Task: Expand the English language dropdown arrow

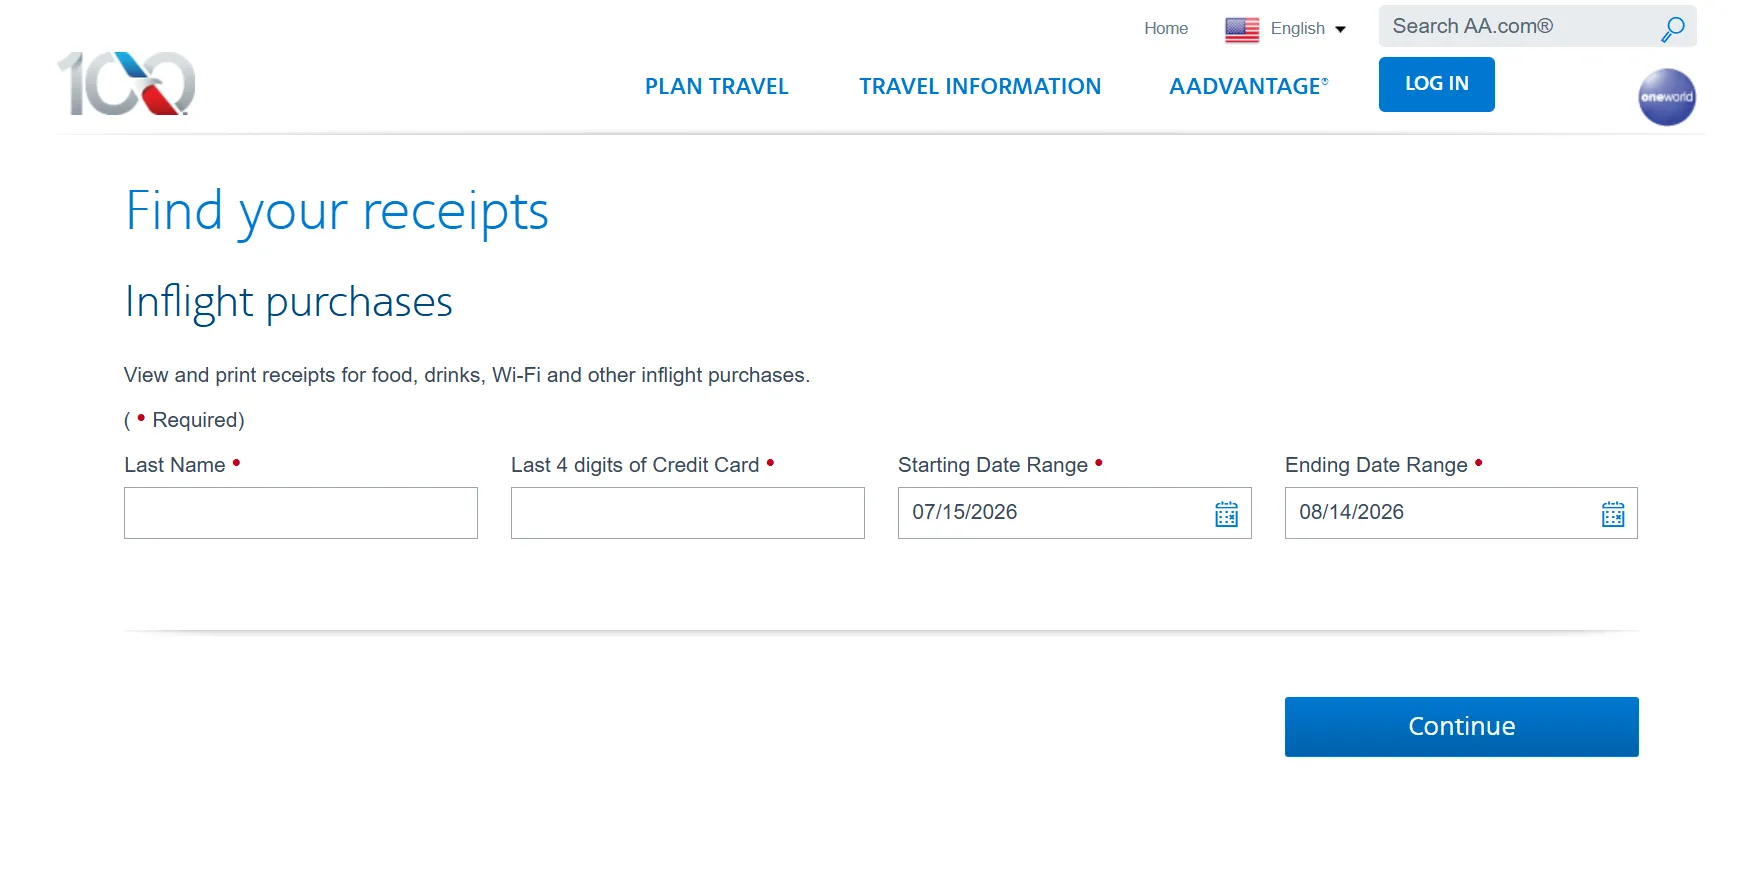Action: pyautogui.click(x=1340, y=30)
